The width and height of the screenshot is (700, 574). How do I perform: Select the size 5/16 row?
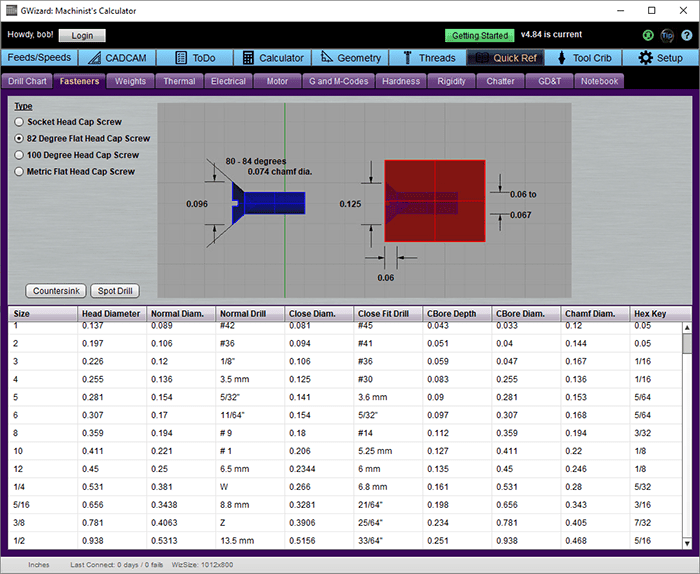[345, 505]
